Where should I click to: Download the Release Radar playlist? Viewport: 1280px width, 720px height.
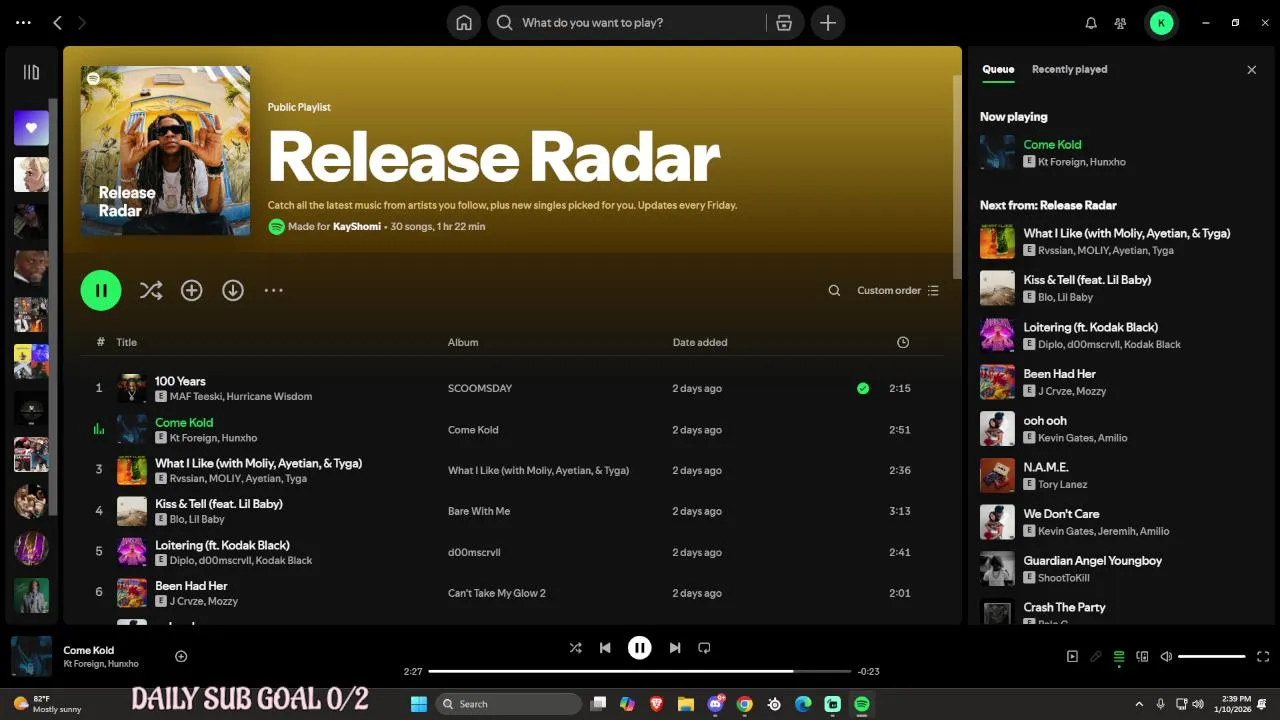pyautogui.click(x=233, y=290)
